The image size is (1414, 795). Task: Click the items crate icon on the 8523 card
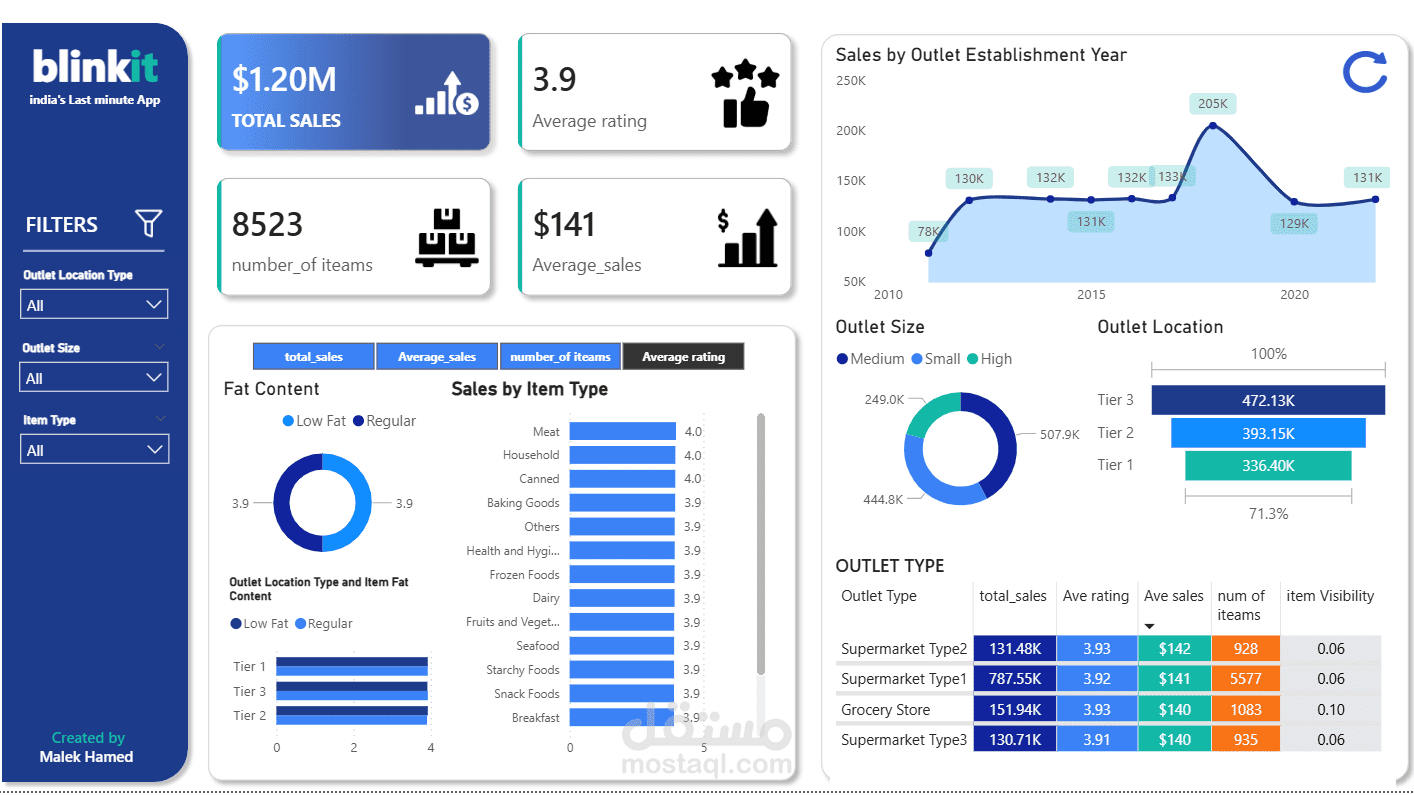(446, 237)
